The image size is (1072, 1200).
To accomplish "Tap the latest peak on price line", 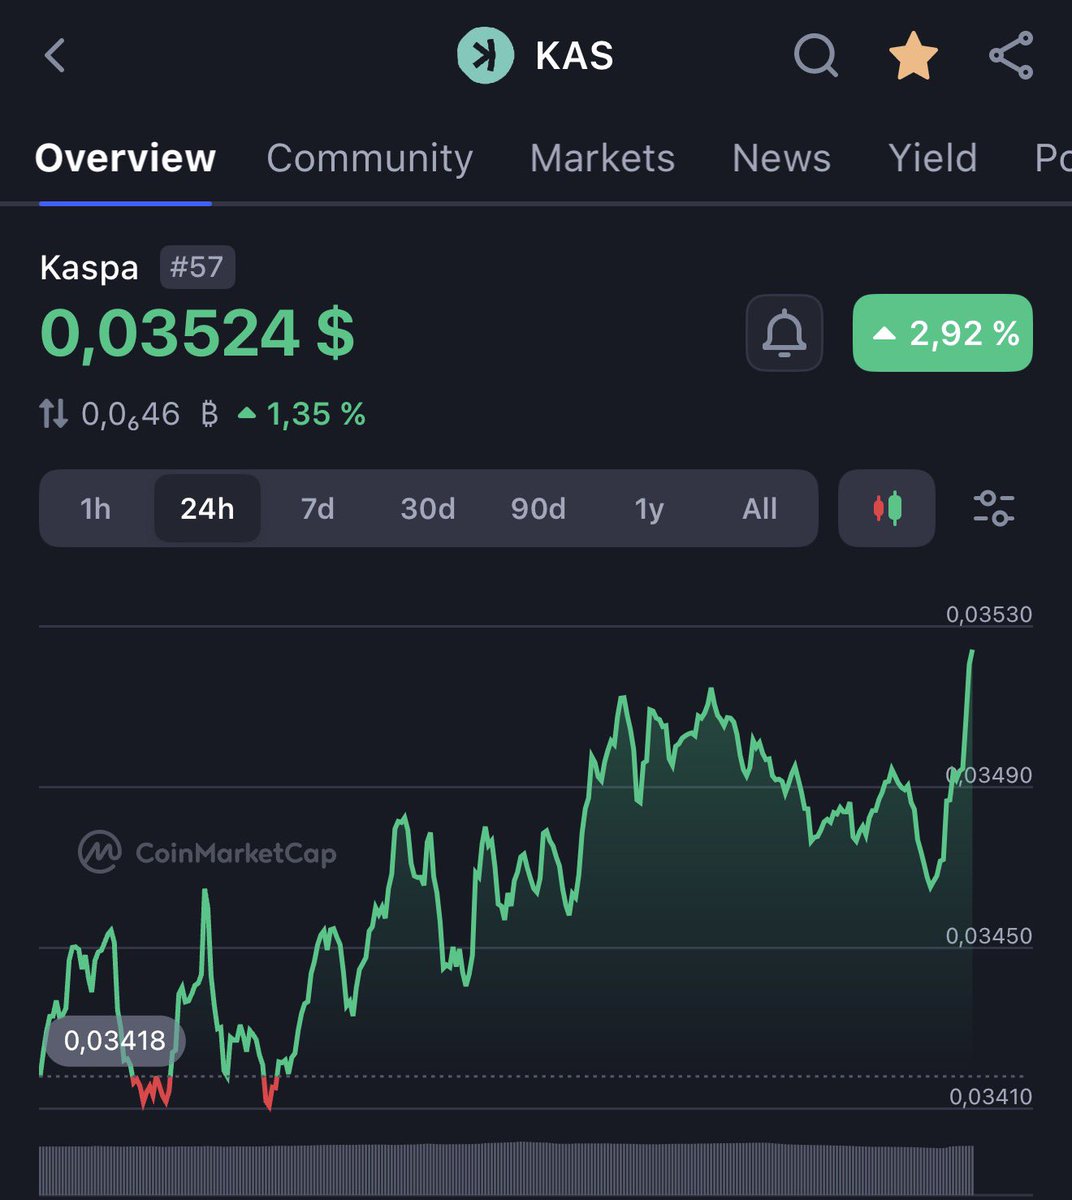I will pos(971,653).
